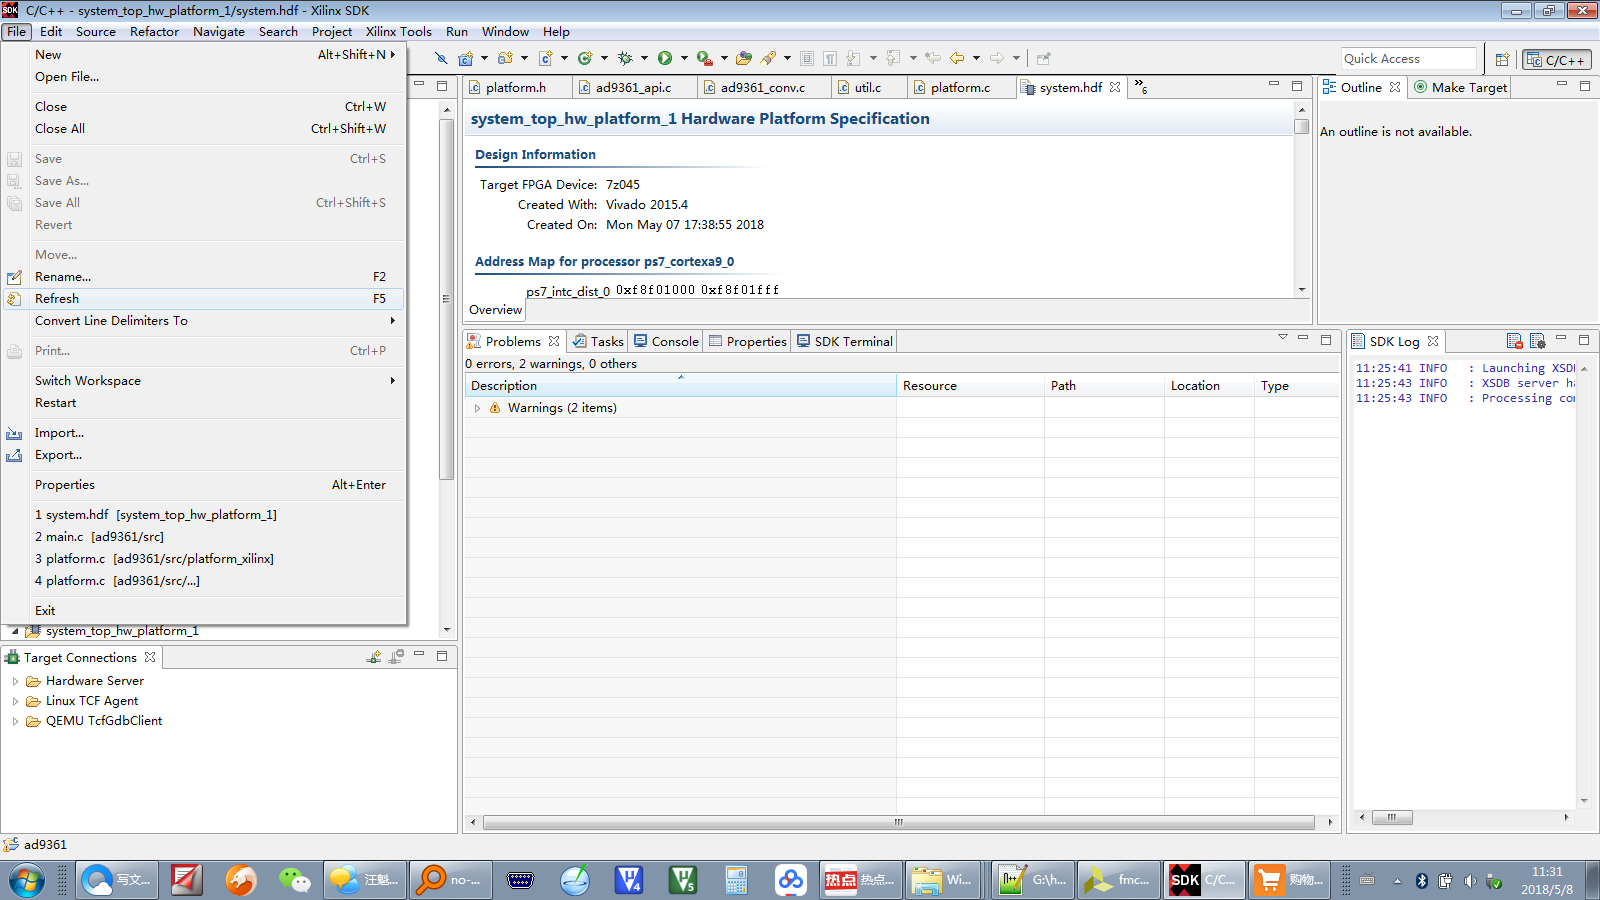Viewport: 1600px width, 900px height.
Task: Select Restart from File menu
Action: point(204,403)
